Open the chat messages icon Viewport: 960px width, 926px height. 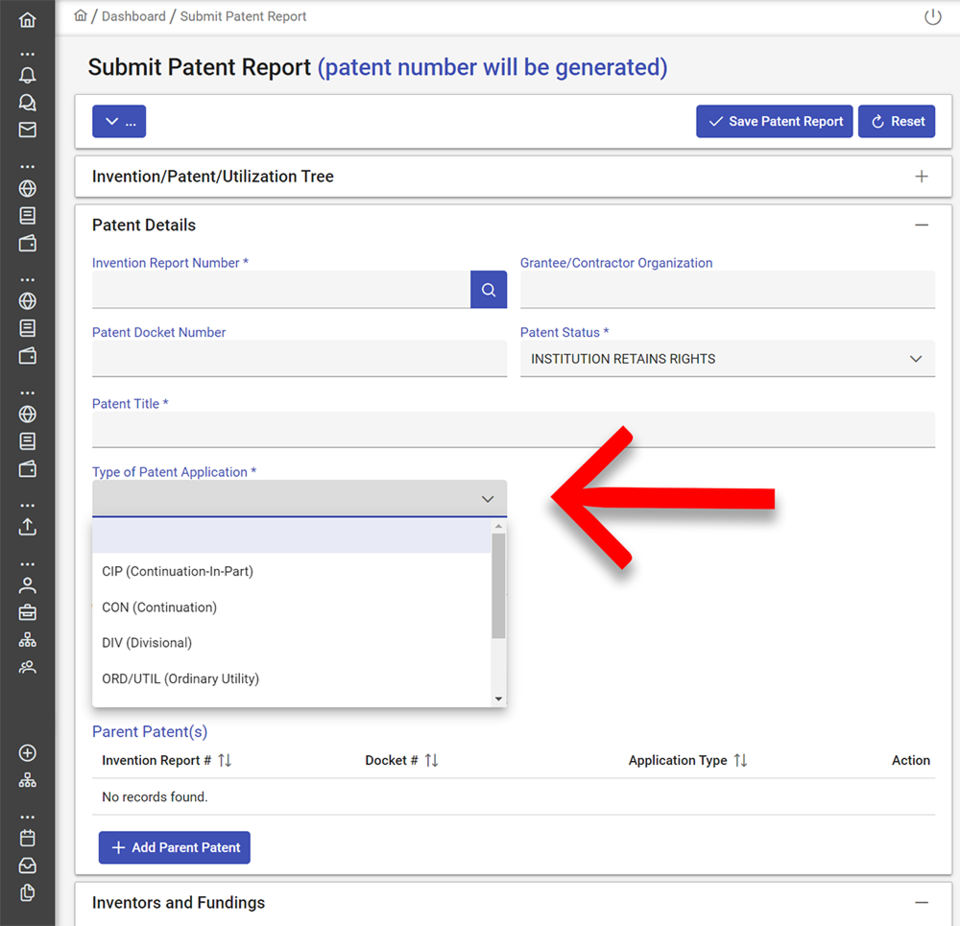[27, 102]
